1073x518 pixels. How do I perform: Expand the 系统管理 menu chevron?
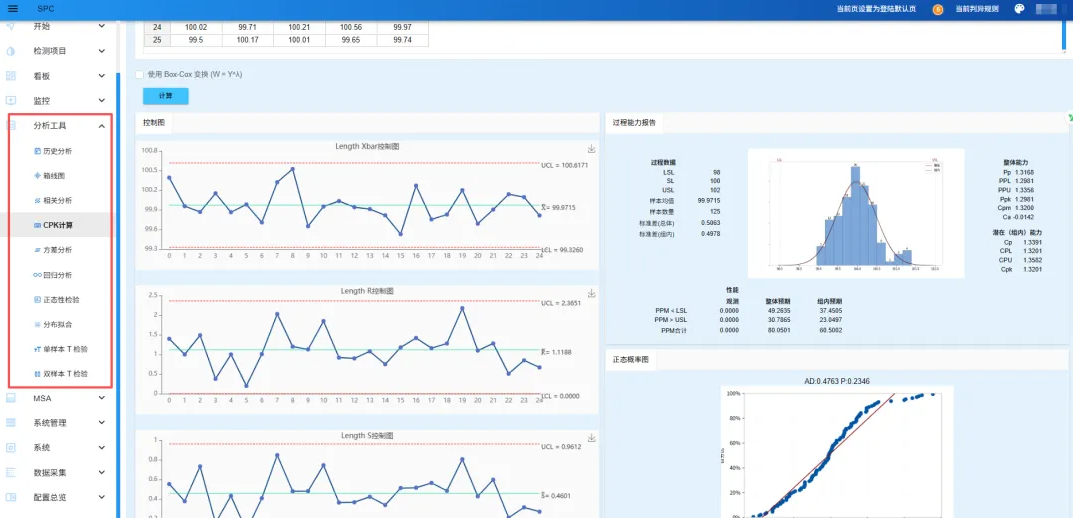pyautogui.click(x=102, y=423)
